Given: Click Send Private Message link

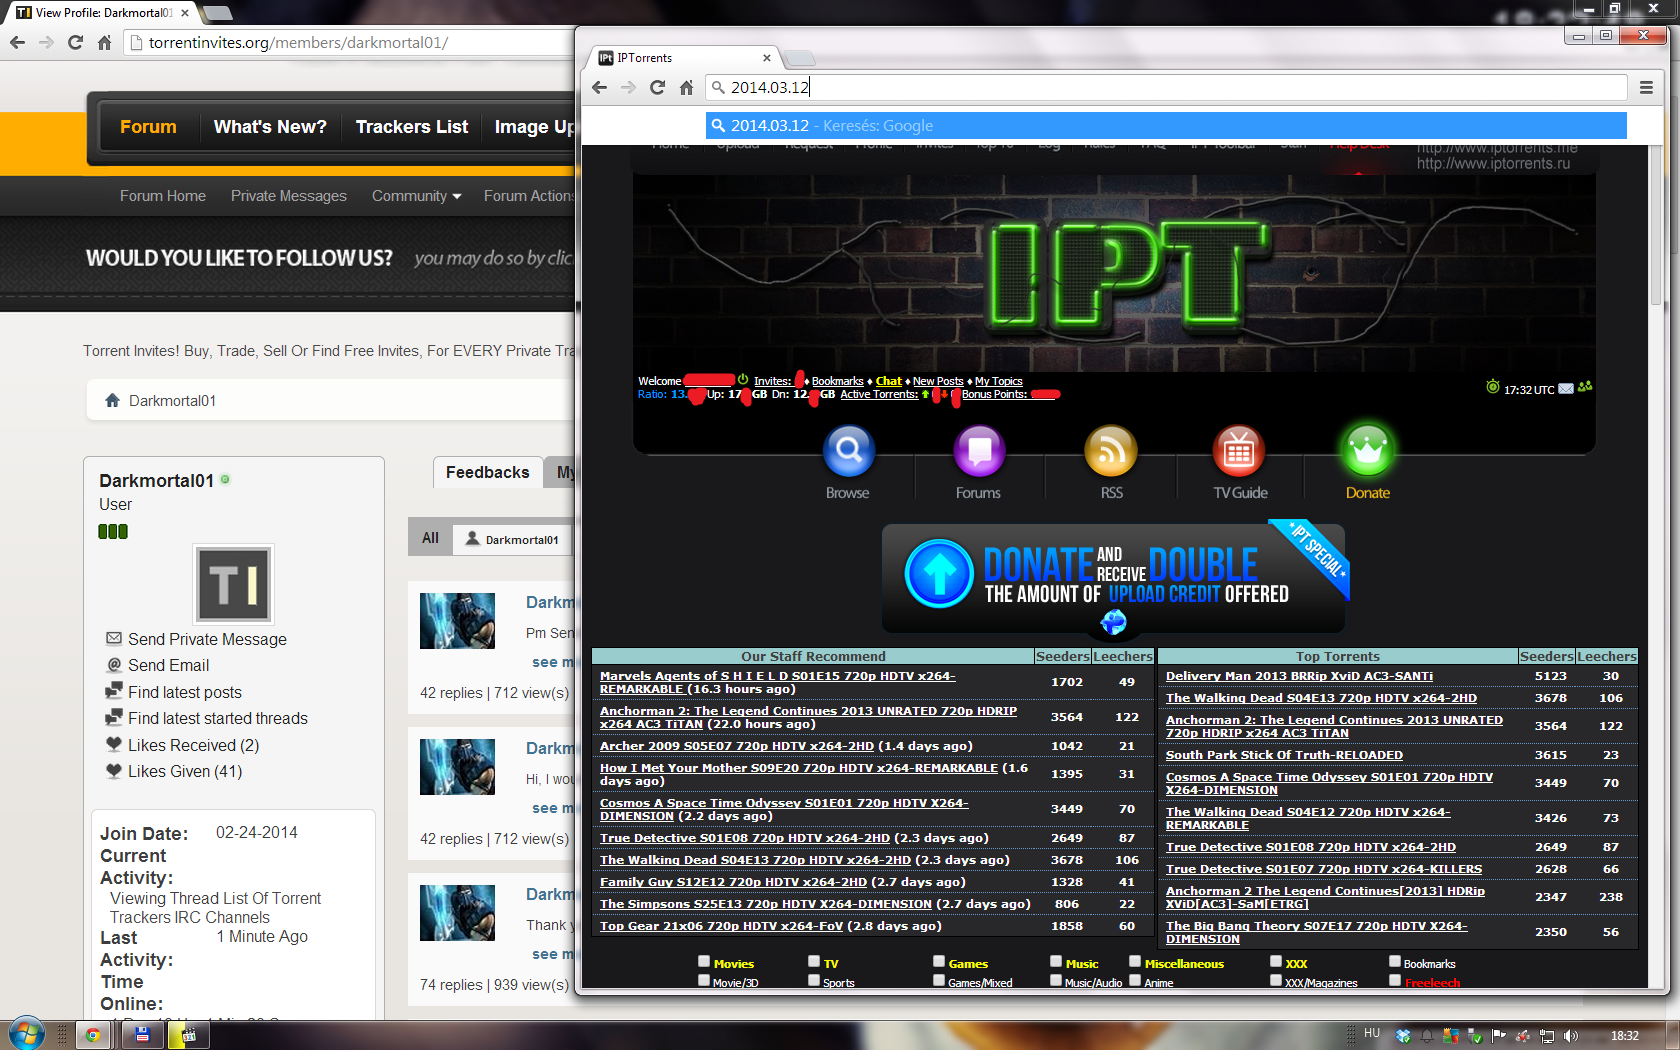Looking at the screenshot, I should tap(207, 639).
